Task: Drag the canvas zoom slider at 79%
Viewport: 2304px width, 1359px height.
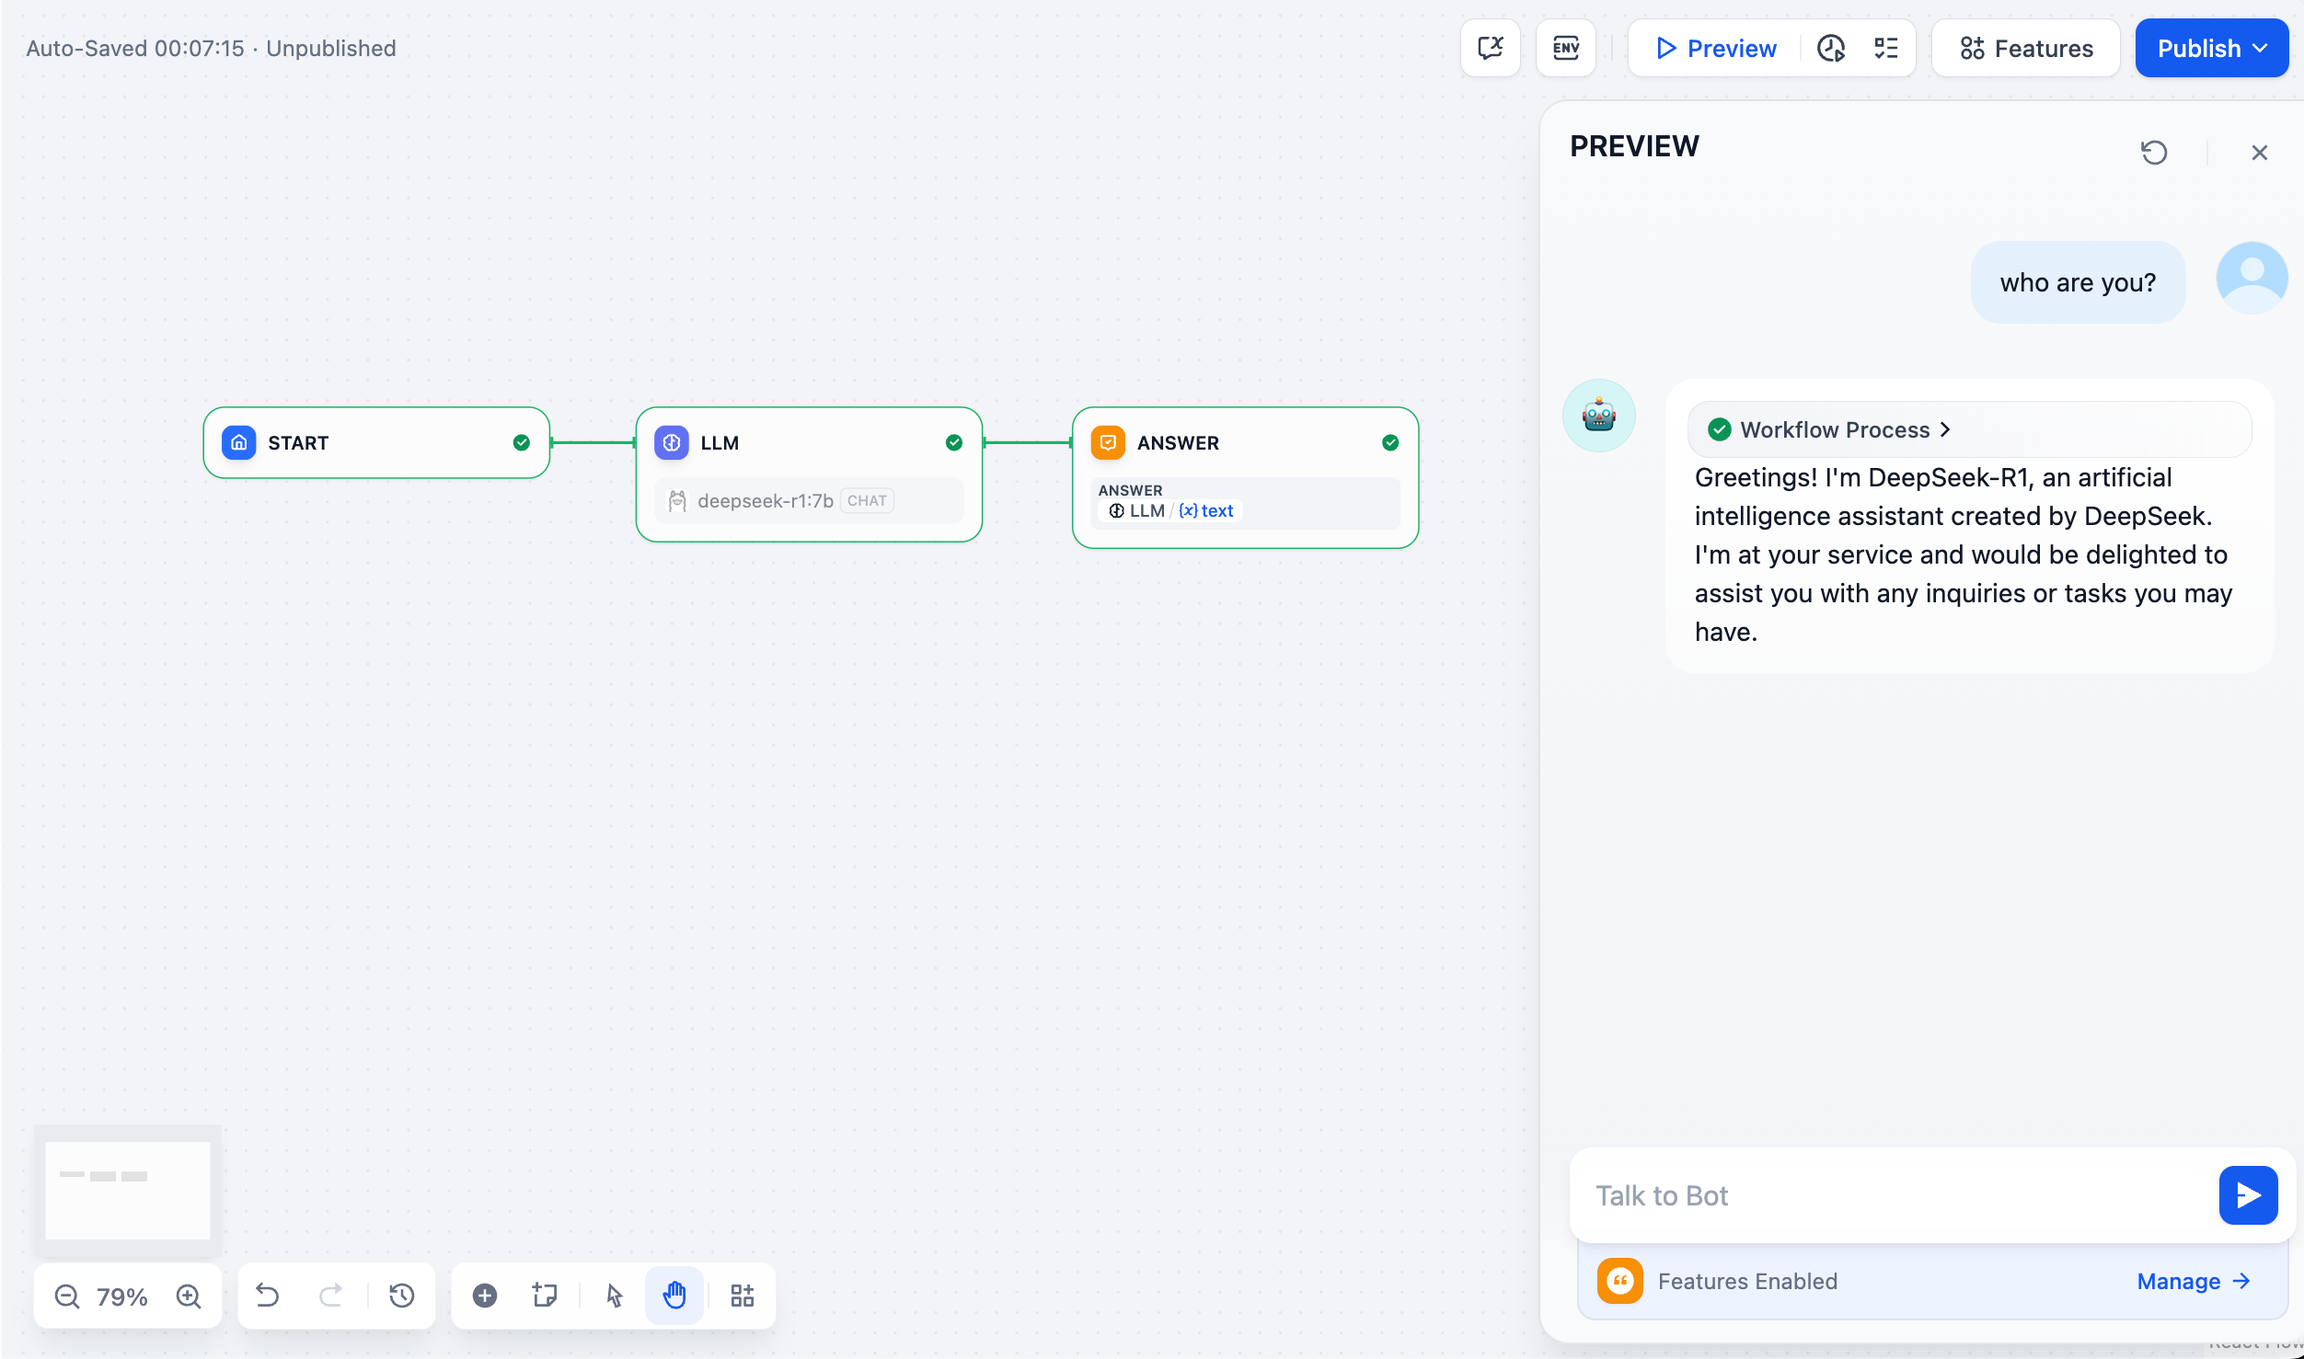Action: pos(123,1294)
